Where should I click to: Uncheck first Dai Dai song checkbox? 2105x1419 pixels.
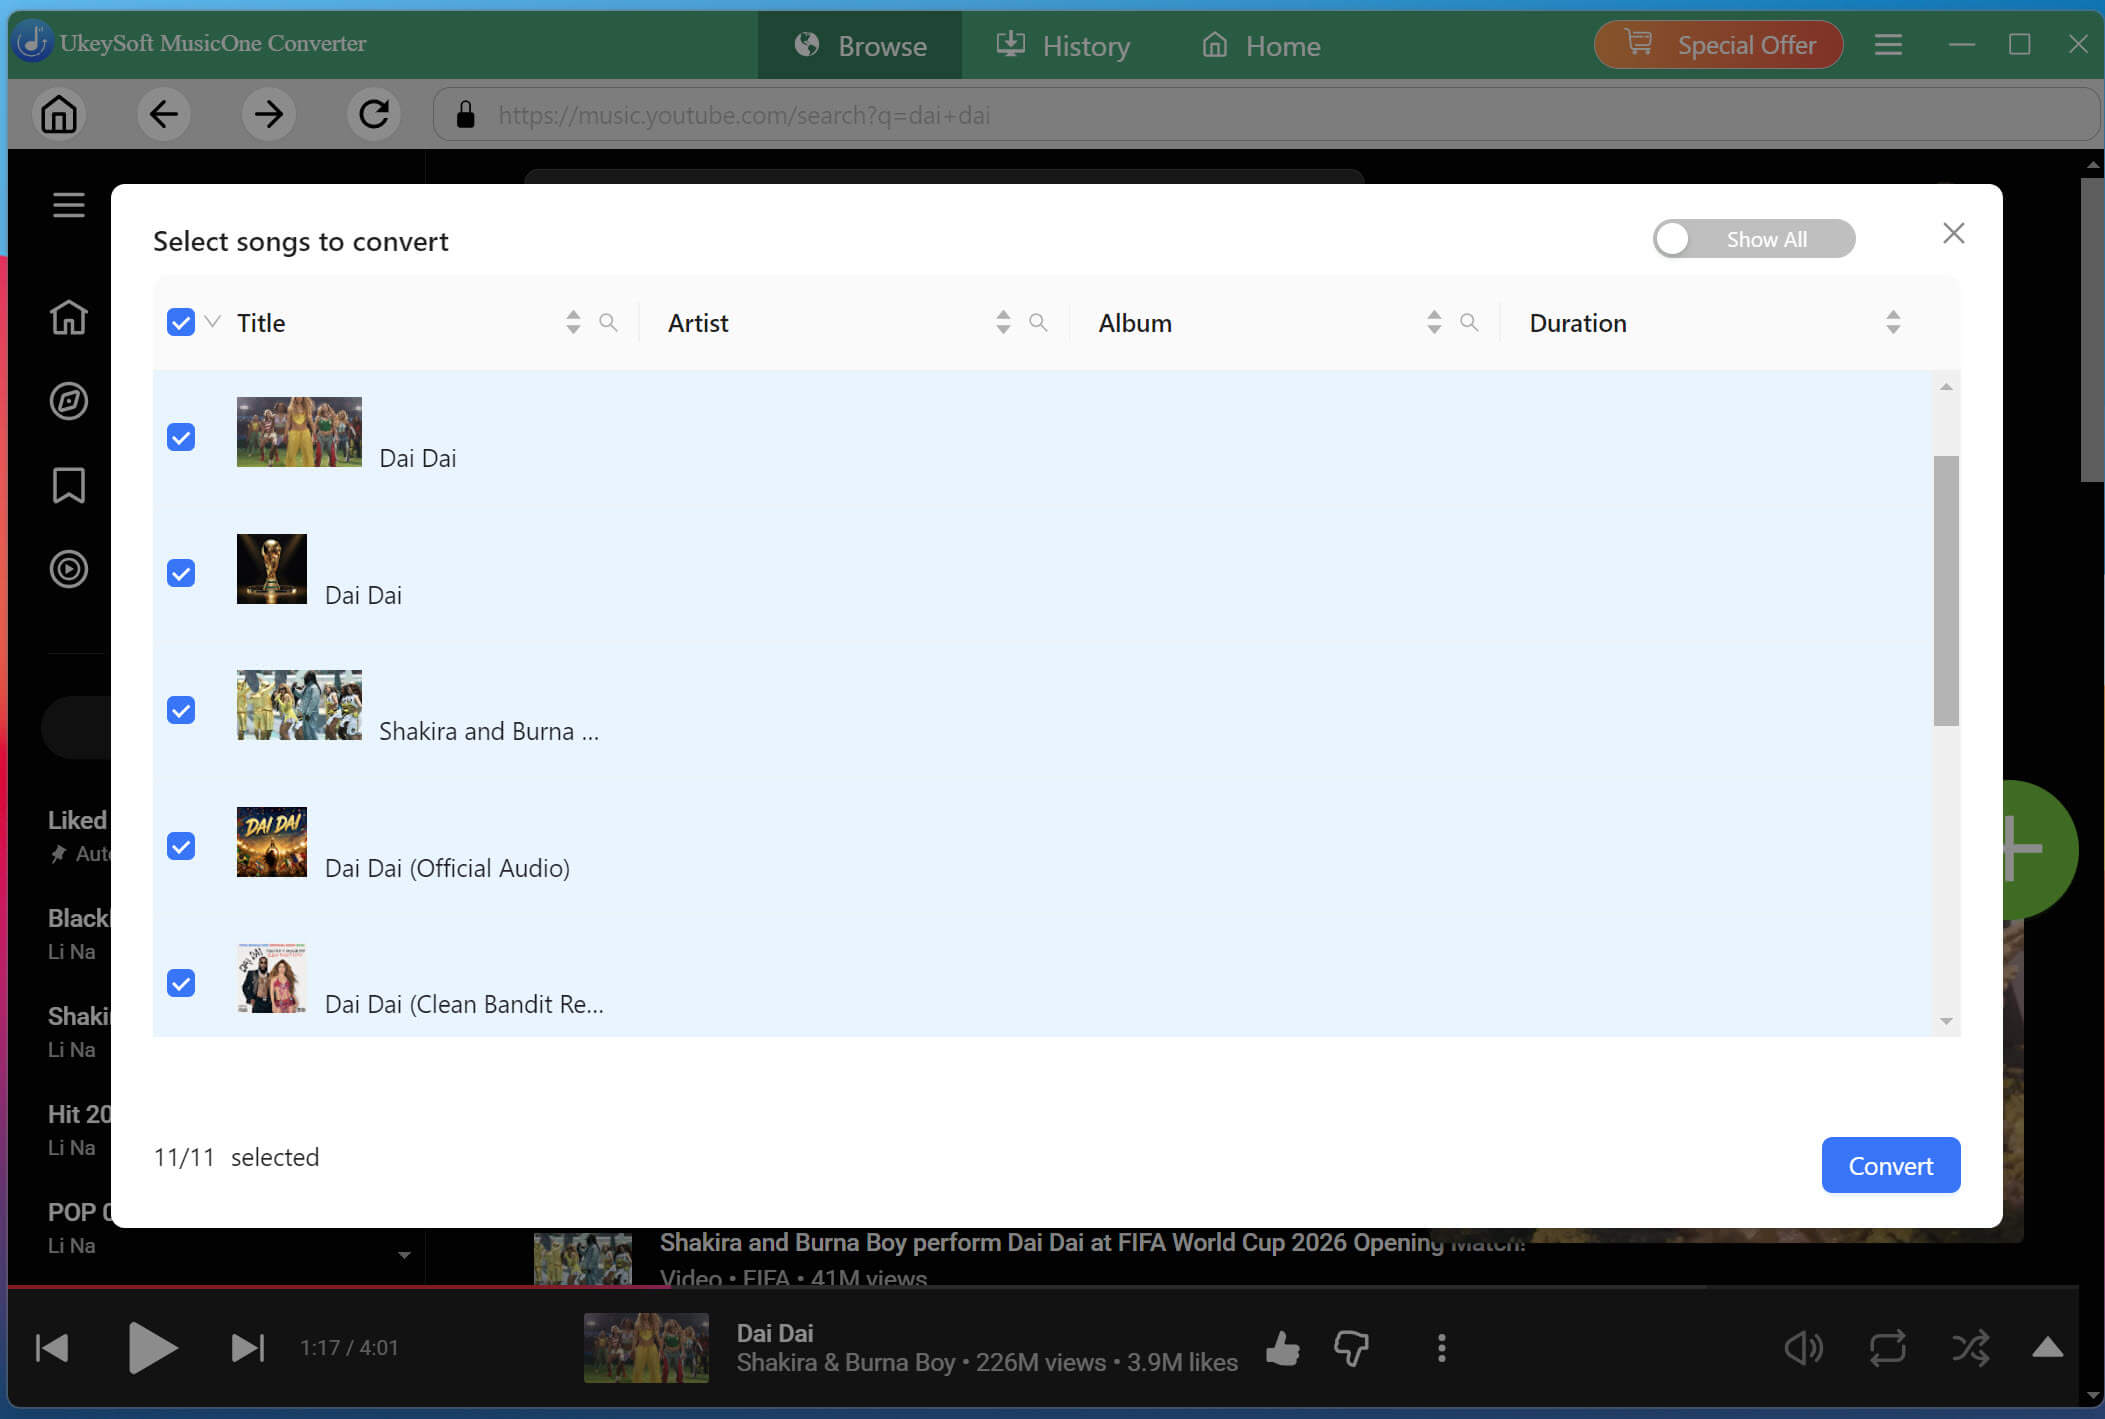(181, 437)
